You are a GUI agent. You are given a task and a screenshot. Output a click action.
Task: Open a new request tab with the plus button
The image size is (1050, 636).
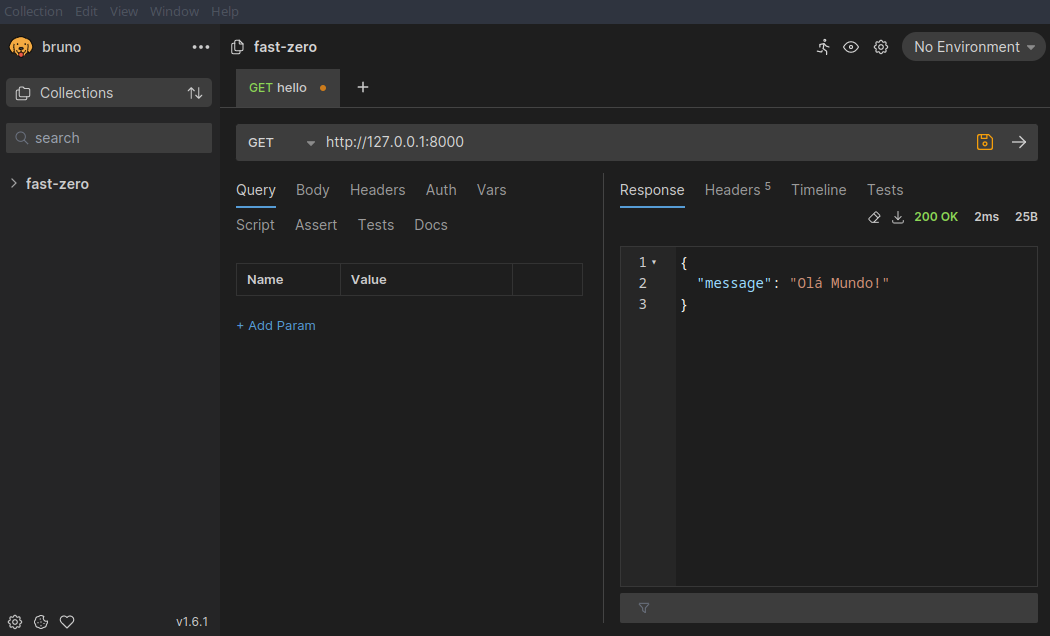(x=363, y=88)
